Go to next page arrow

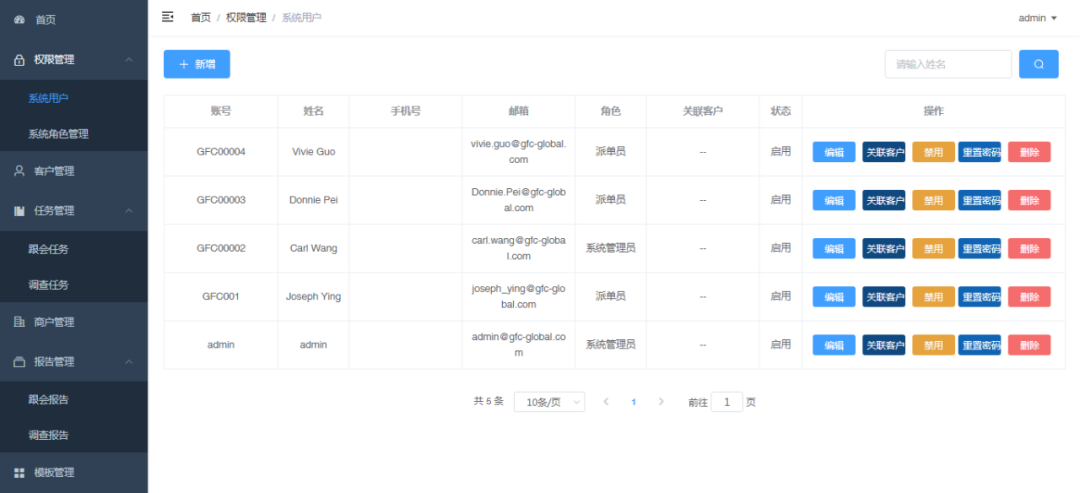coord(660,402)
